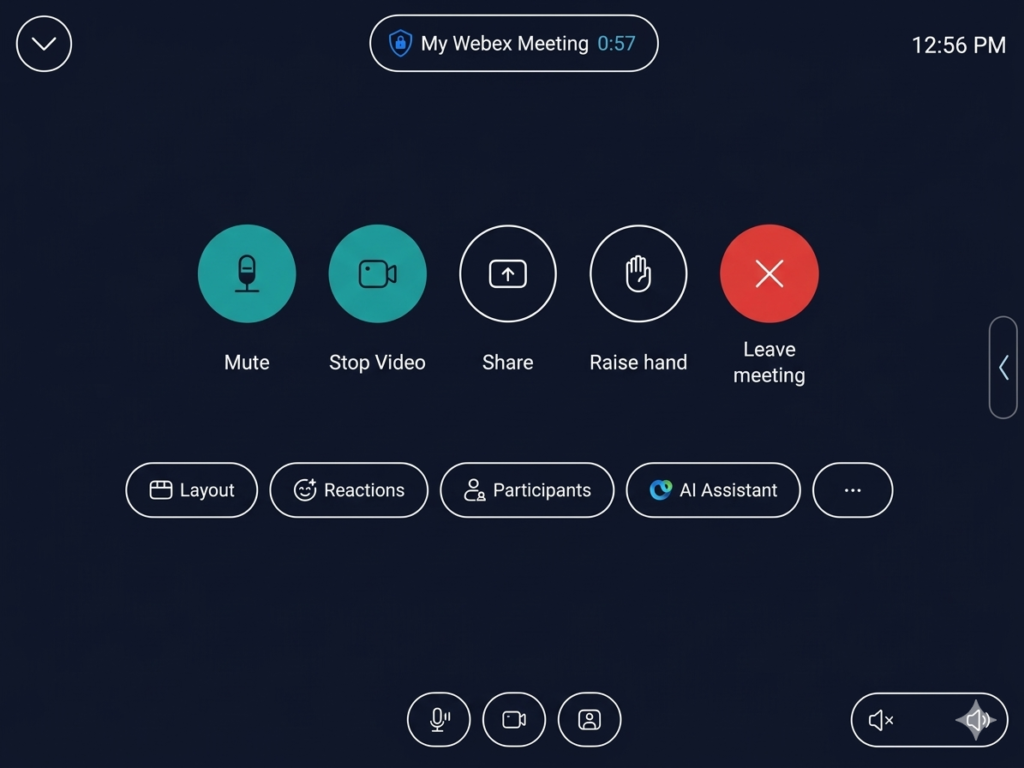
Task: Leave the meeting with the red button
Action: (769, 273)
